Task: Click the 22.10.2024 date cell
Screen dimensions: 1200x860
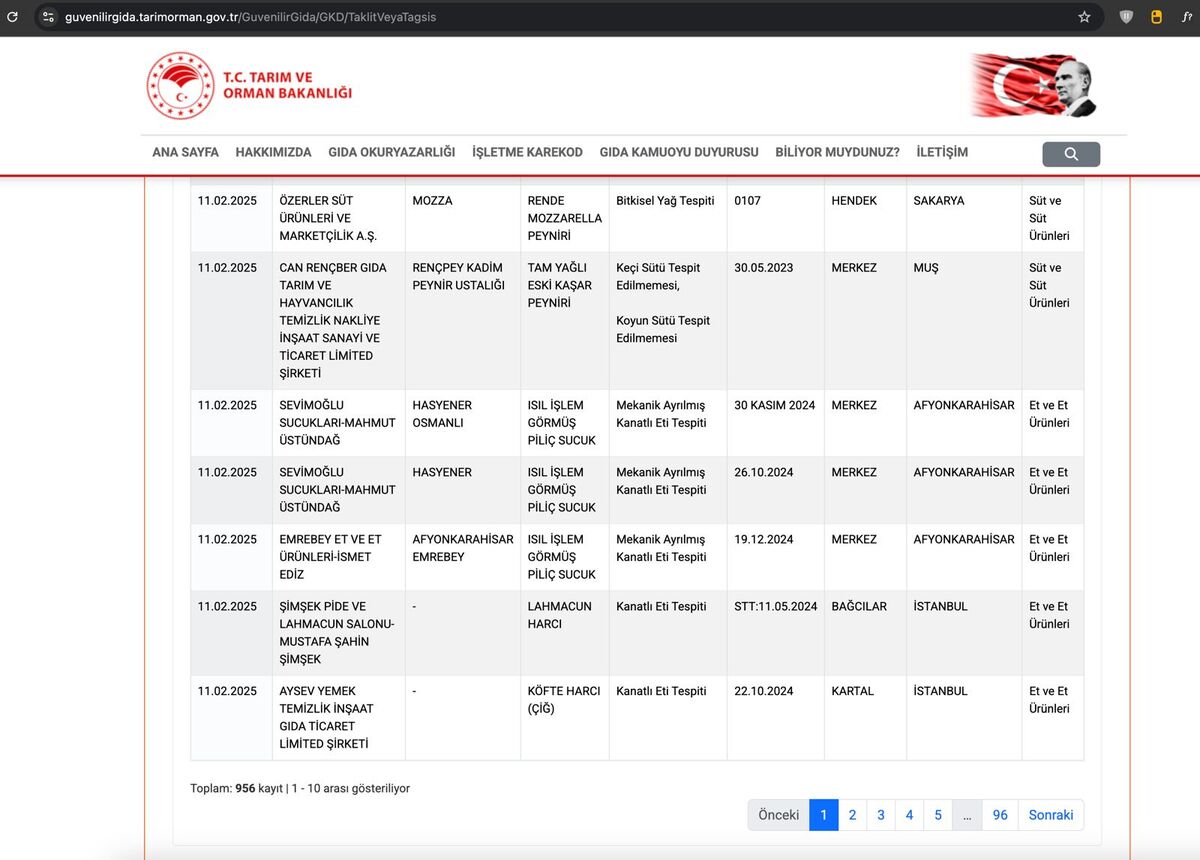Action: [x=775, y=718]
